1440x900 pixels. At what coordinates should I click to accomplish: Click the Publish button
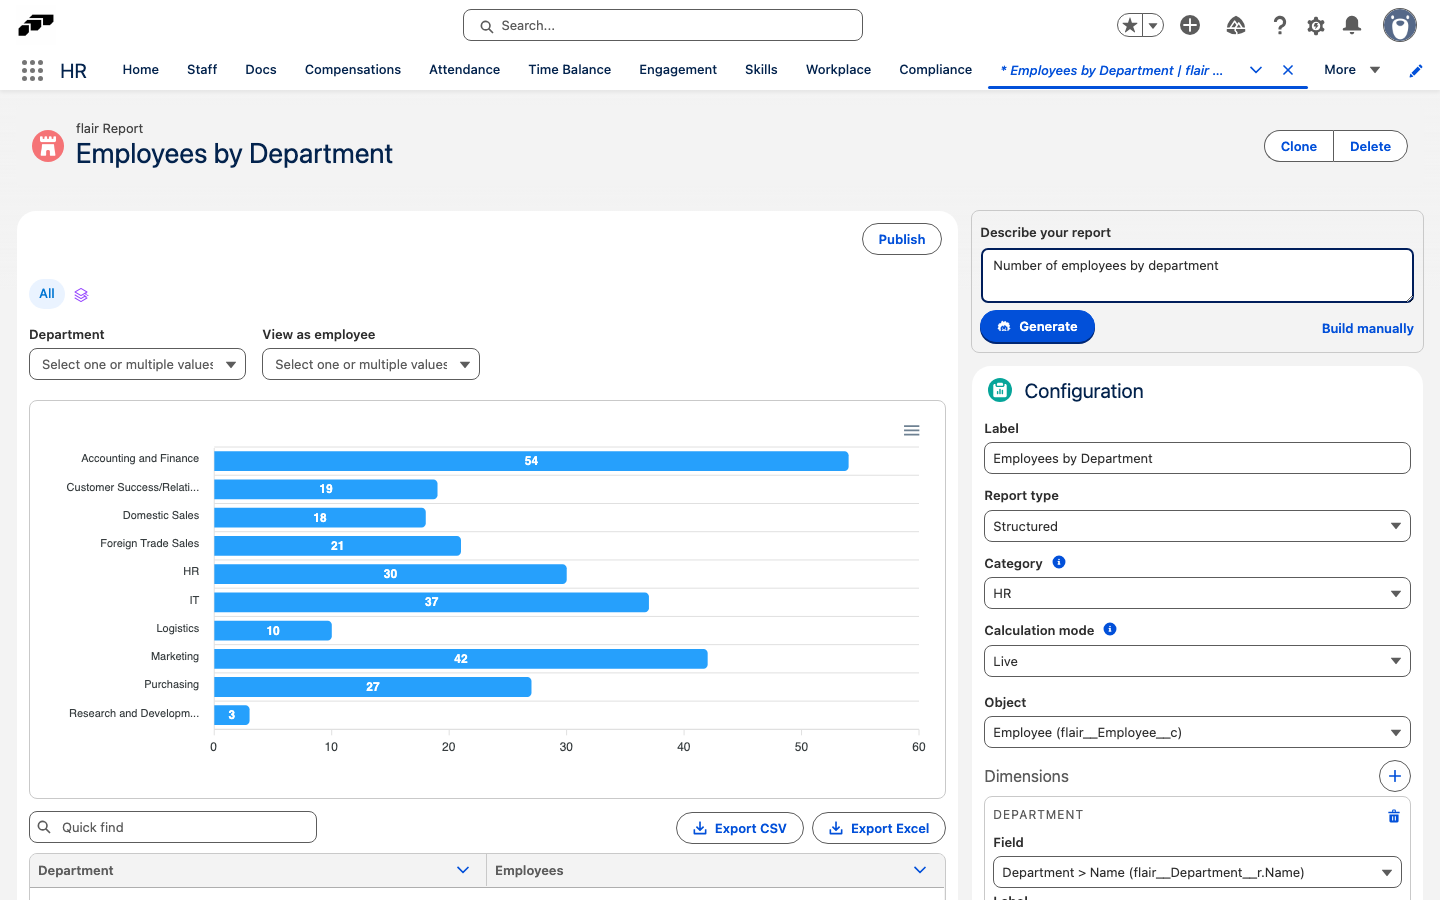[x=902, y=239]
